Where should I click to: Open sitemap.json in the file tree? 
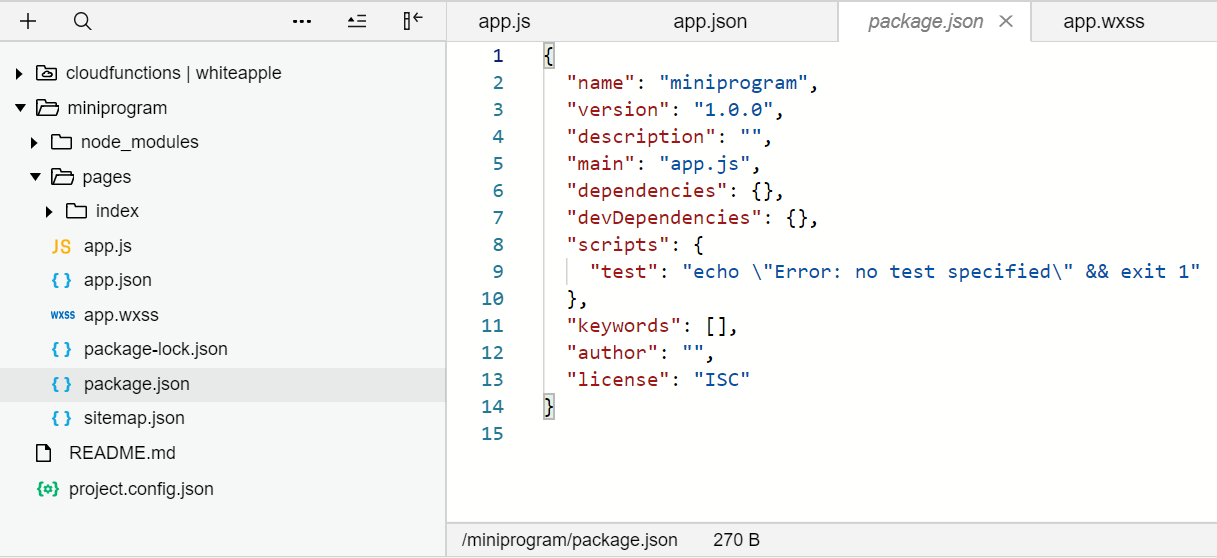(x=134, y=418)
